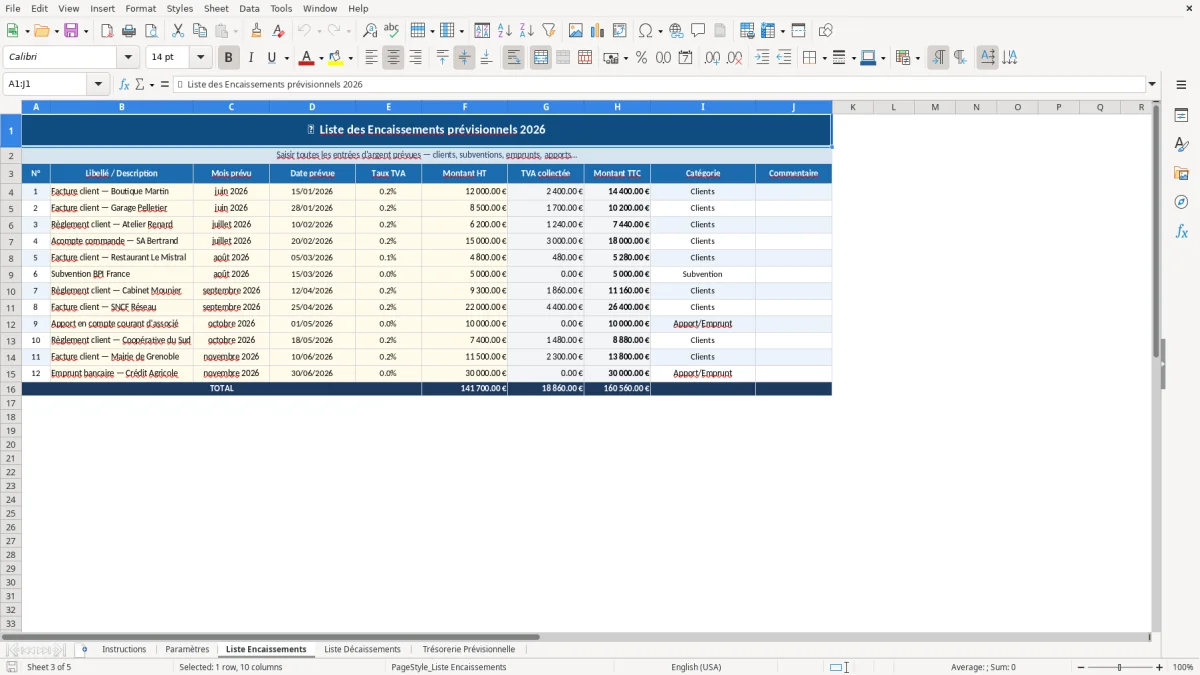
Task: Open the Format menu
Action: (x=140, y=8)
